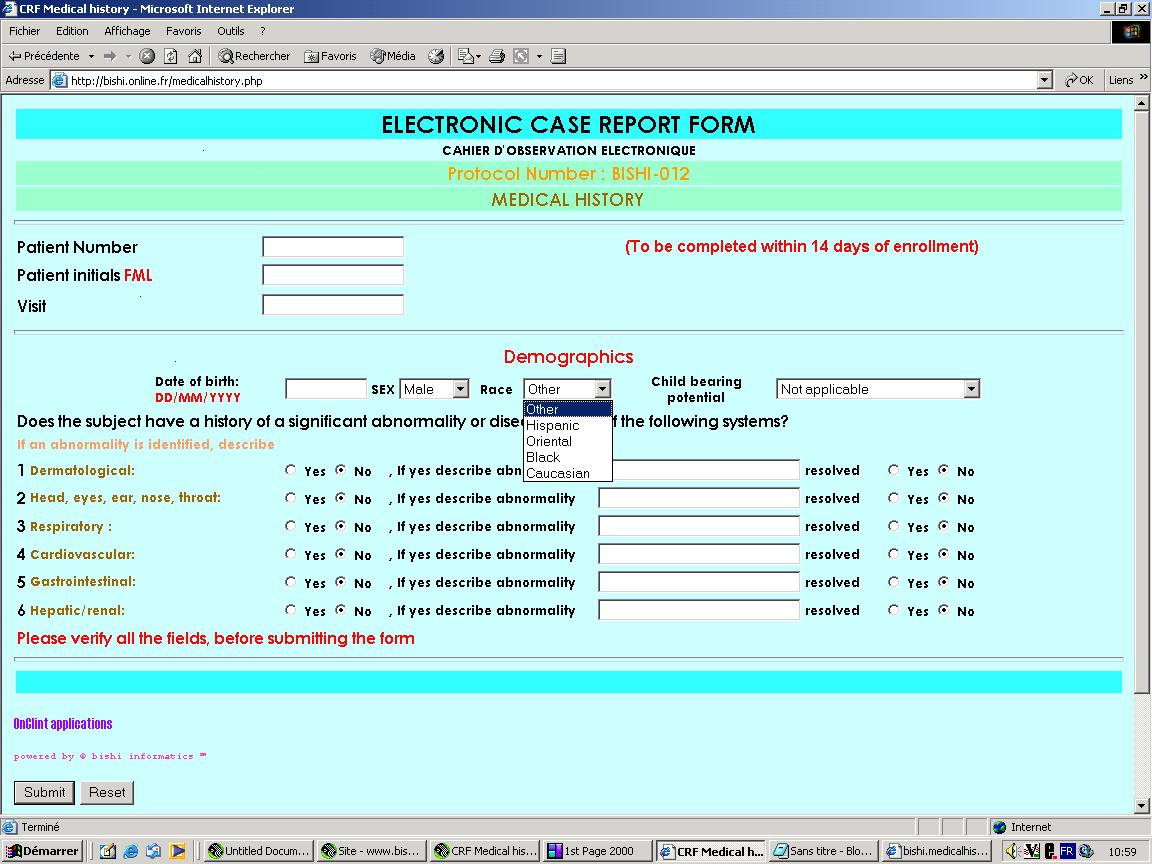The height and width of the screenshot is (864, 1152).
Task: Open Untitled Document taskbar item
Action: 259,851
